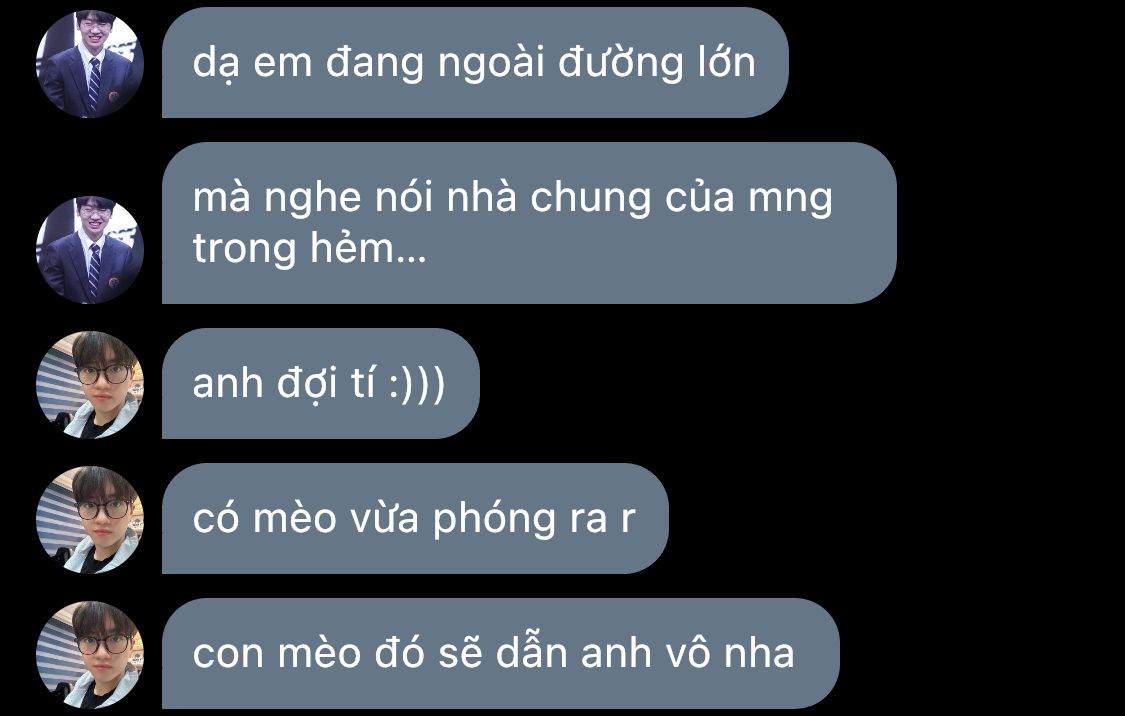Open the glasses avatar beside 'anh đợi tí :)))'
The image size is (1125, 716).
point(90,385)
